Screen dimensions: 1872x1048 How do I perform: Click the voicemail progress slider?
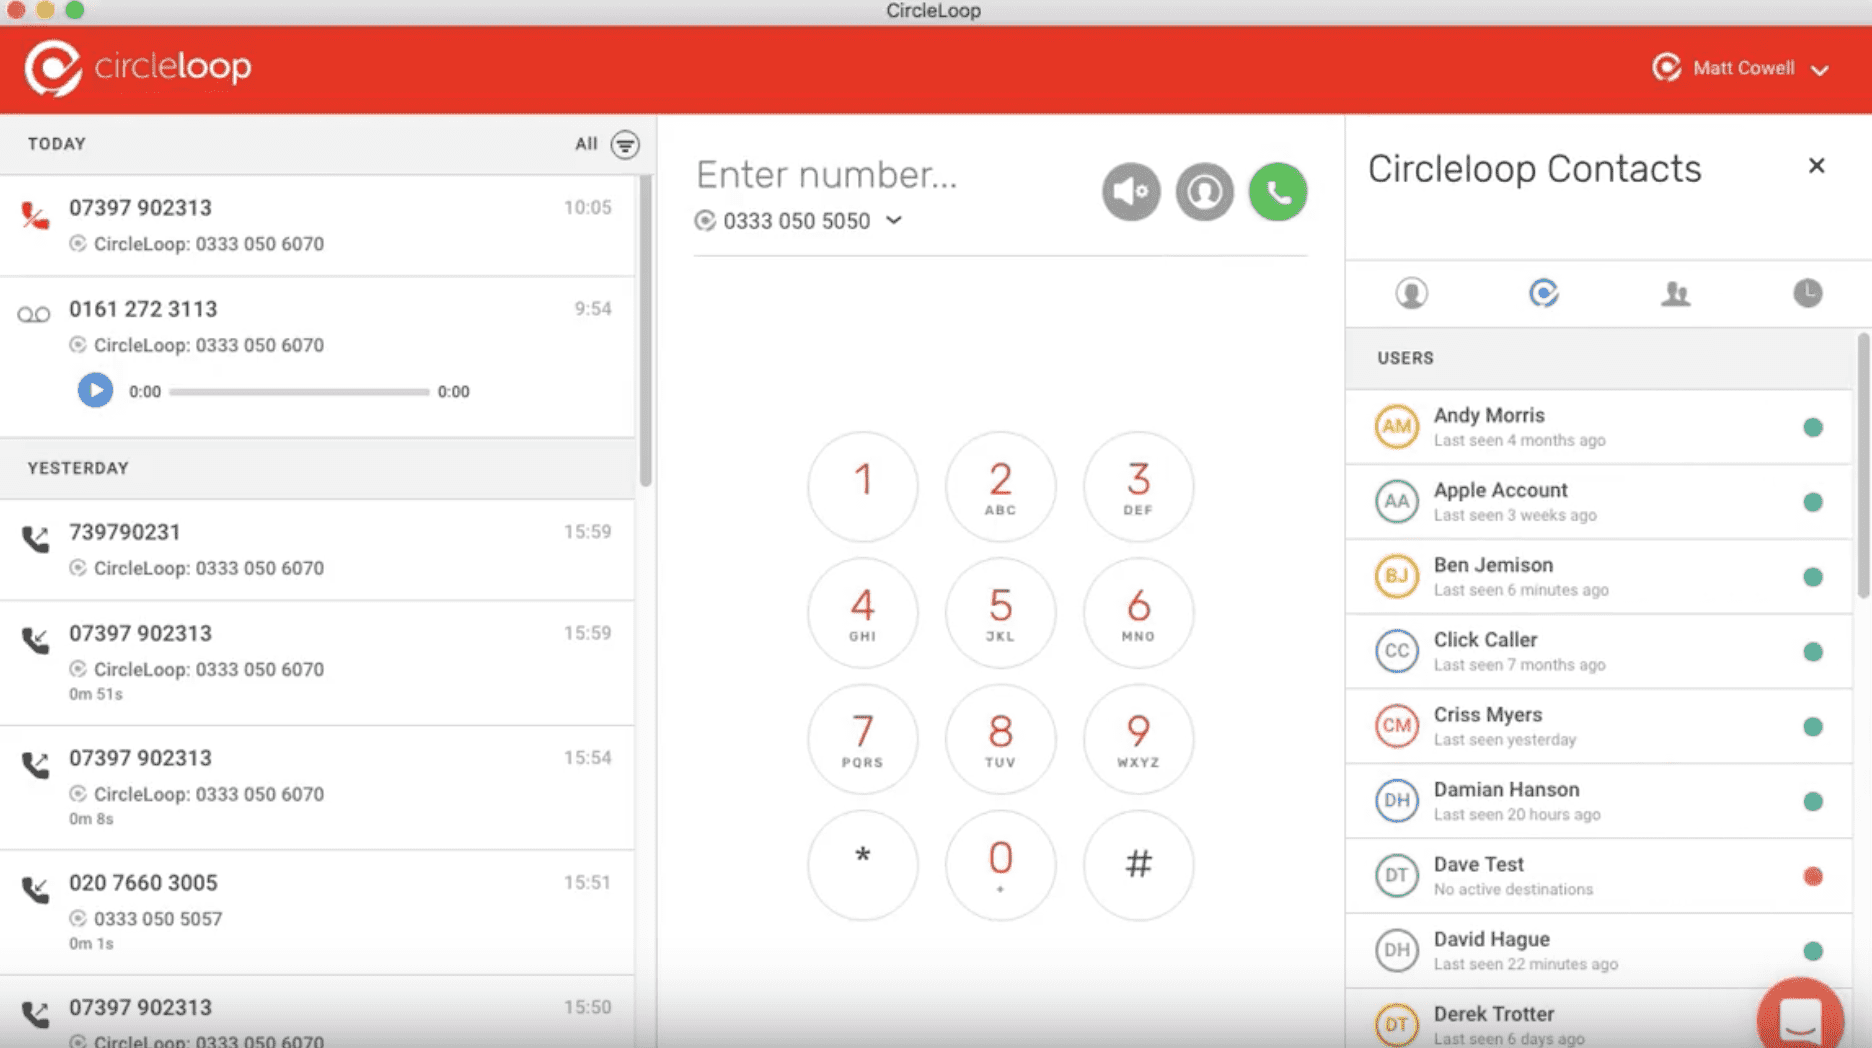tap(299, 392)
